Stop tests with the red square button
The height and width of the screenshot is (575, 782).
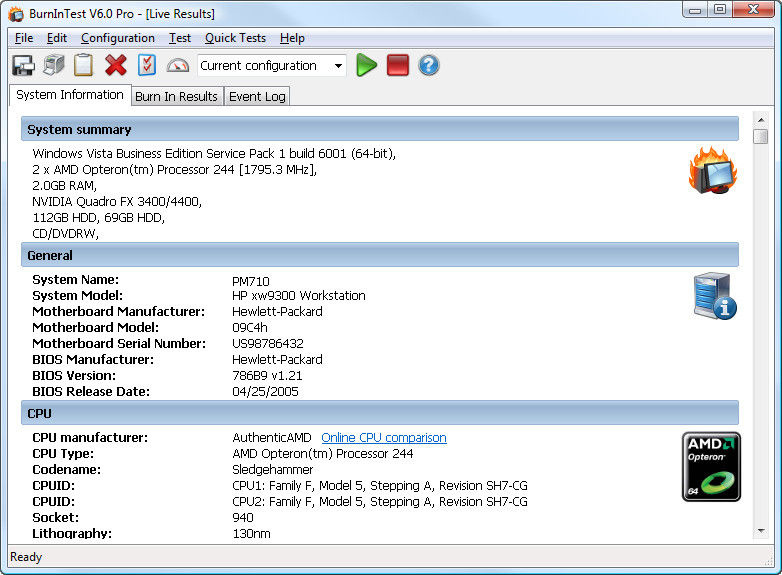pyautogui.click(x=398, y=66)
